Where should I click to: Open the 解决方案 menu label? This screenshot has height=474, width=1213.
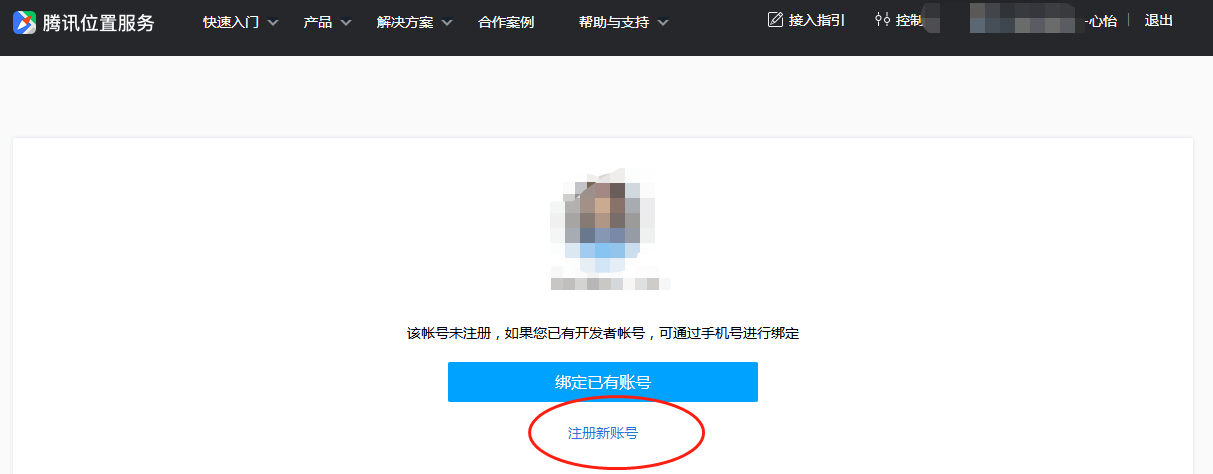tap(405, 22)
